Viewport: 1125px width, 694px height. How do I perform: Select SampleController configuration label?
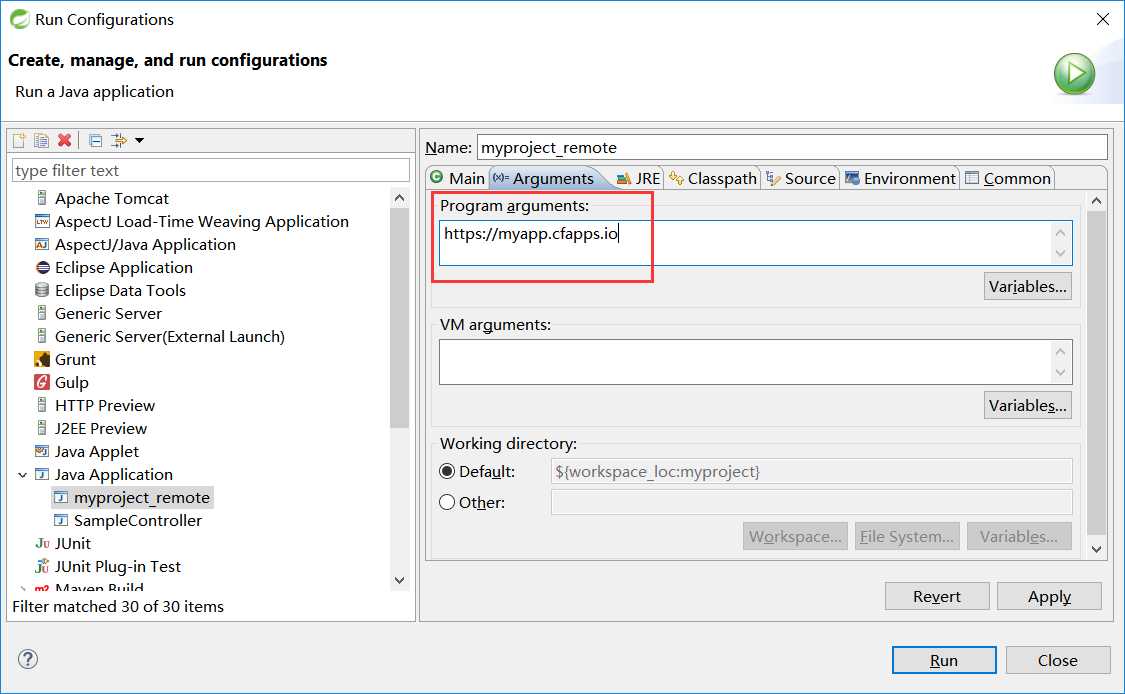[138, 520]
